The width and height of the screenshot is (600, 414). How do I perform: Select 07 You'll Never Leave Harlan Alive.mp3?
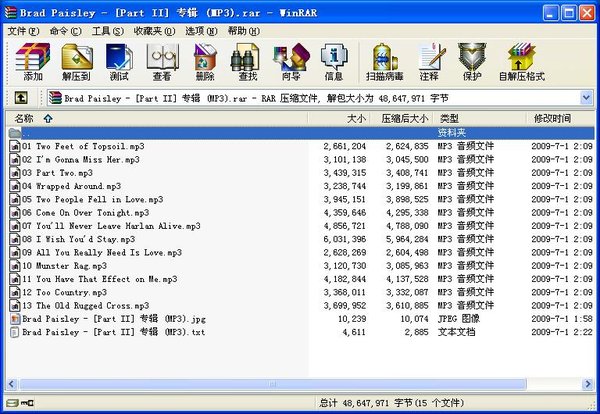click(x=111, y=226)
